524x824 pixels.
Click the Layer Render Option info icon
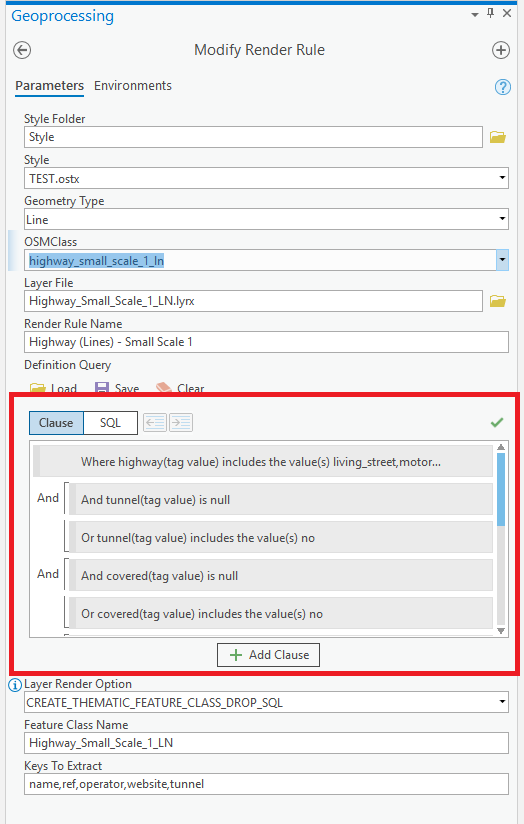(15, 685)
